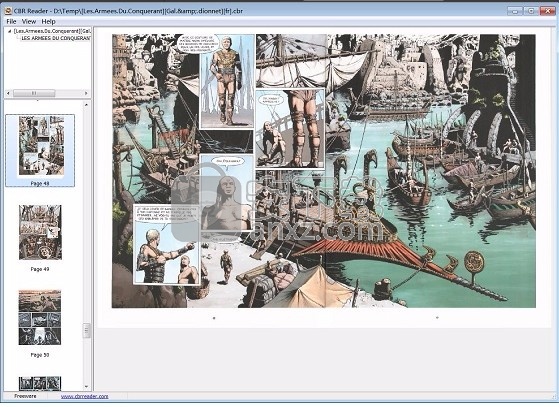Click the thumbnail list up scroll arrow
The height and width of the screenshot is (407, 559).
(x=86, y=105)
